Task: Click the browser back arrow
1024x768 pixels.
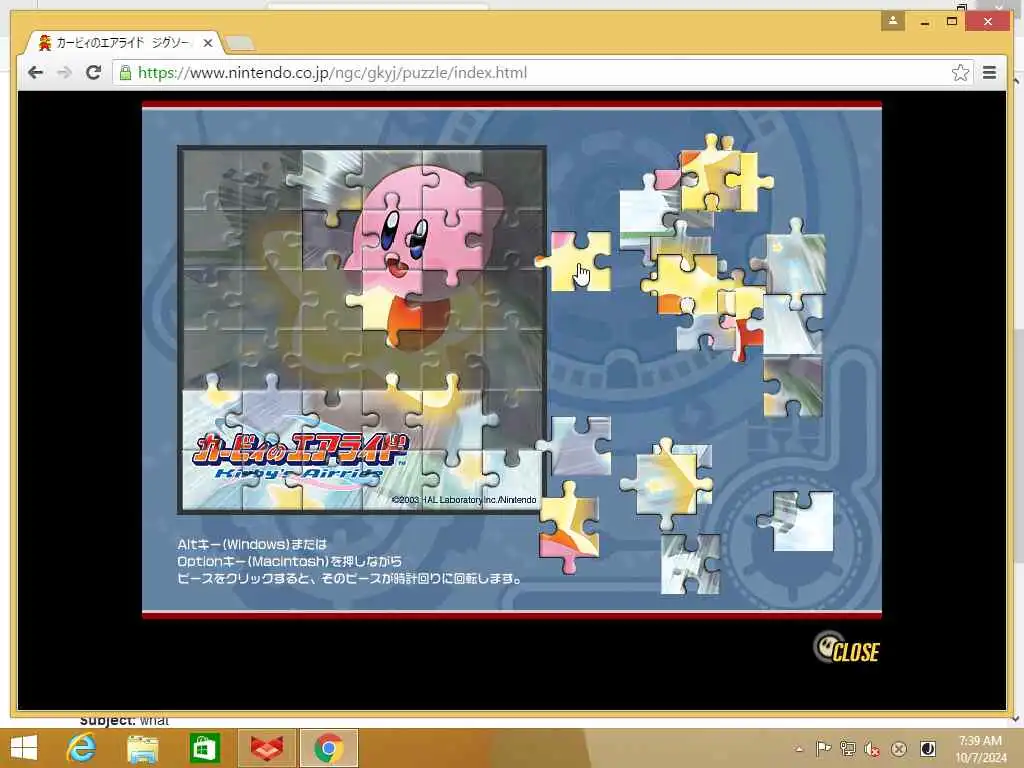Action: coord(35,72)
